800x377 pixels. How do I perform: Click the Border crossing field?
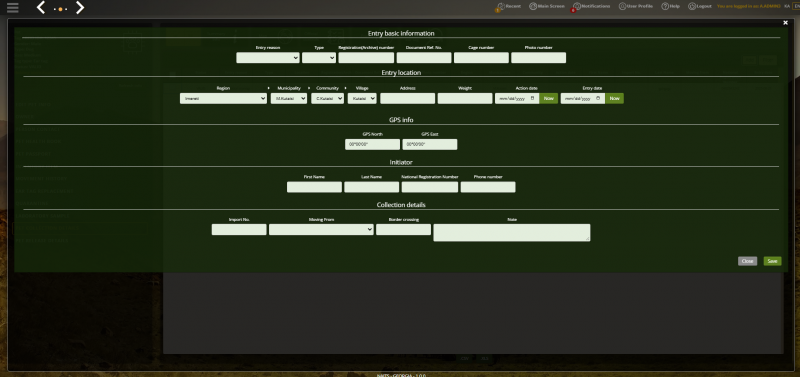404,230
